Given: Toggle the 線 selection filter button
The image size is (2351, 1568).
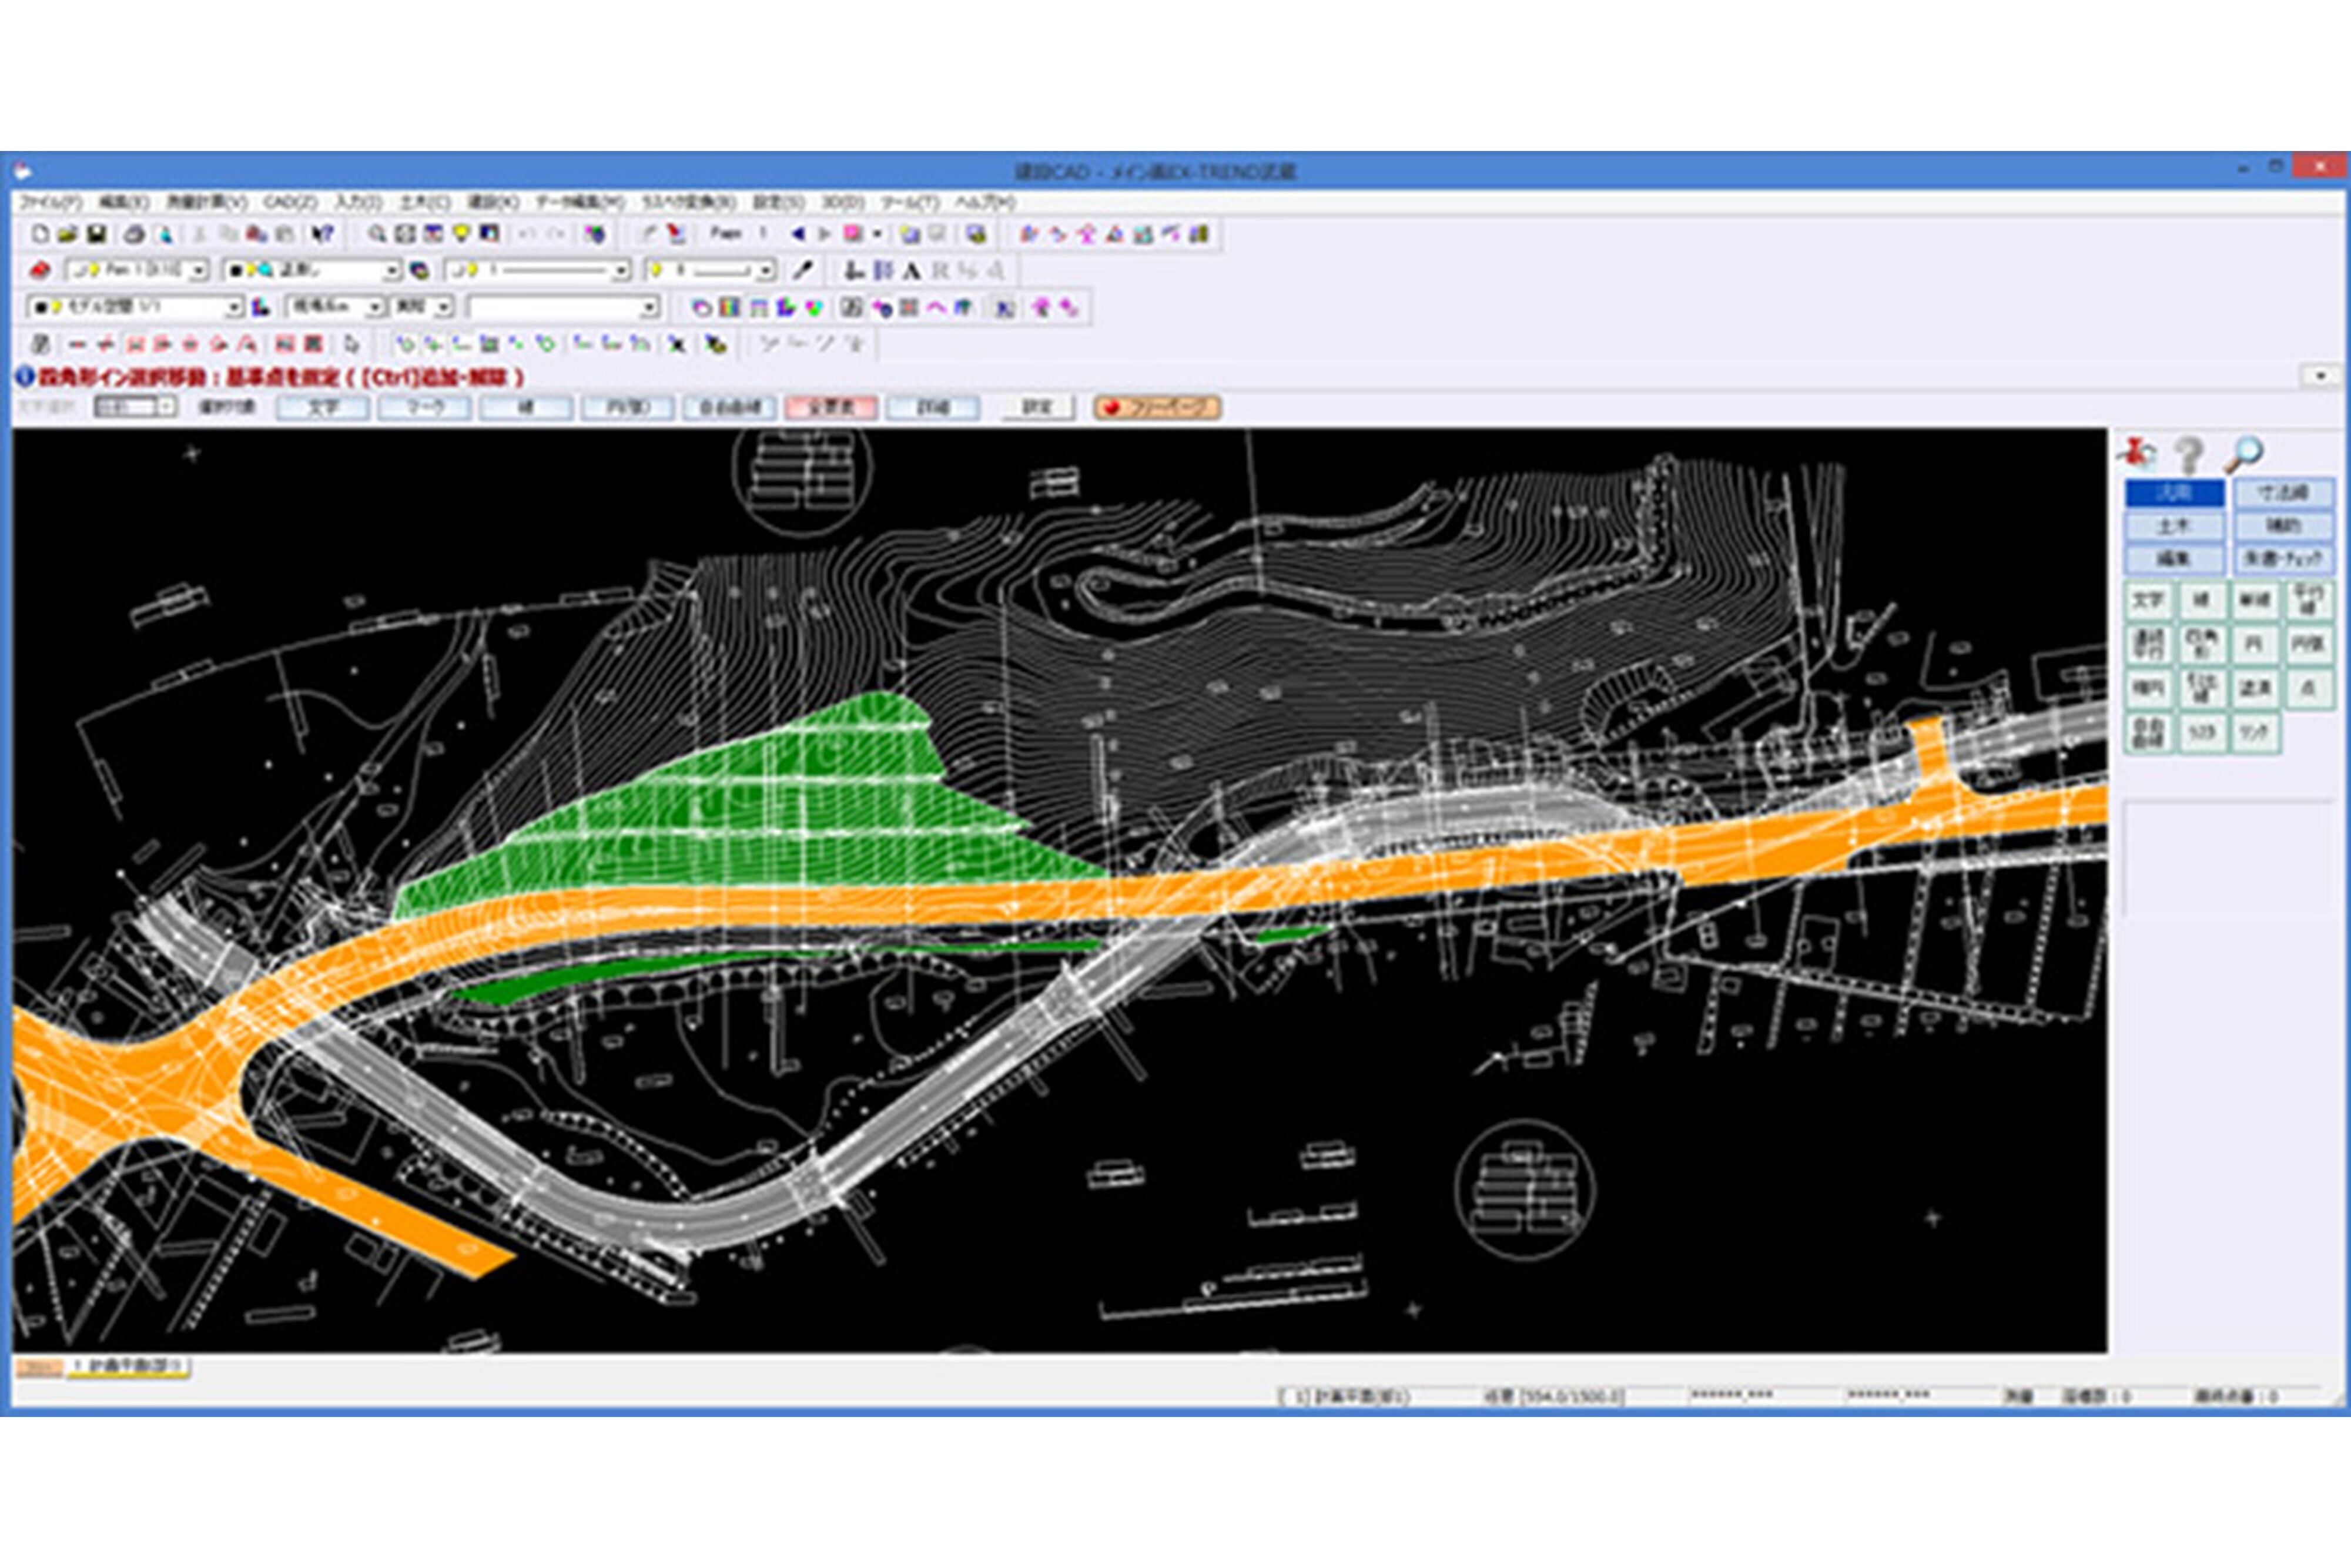Looking at the screenshot, I should pyautogui.click(x=526, y=408).
